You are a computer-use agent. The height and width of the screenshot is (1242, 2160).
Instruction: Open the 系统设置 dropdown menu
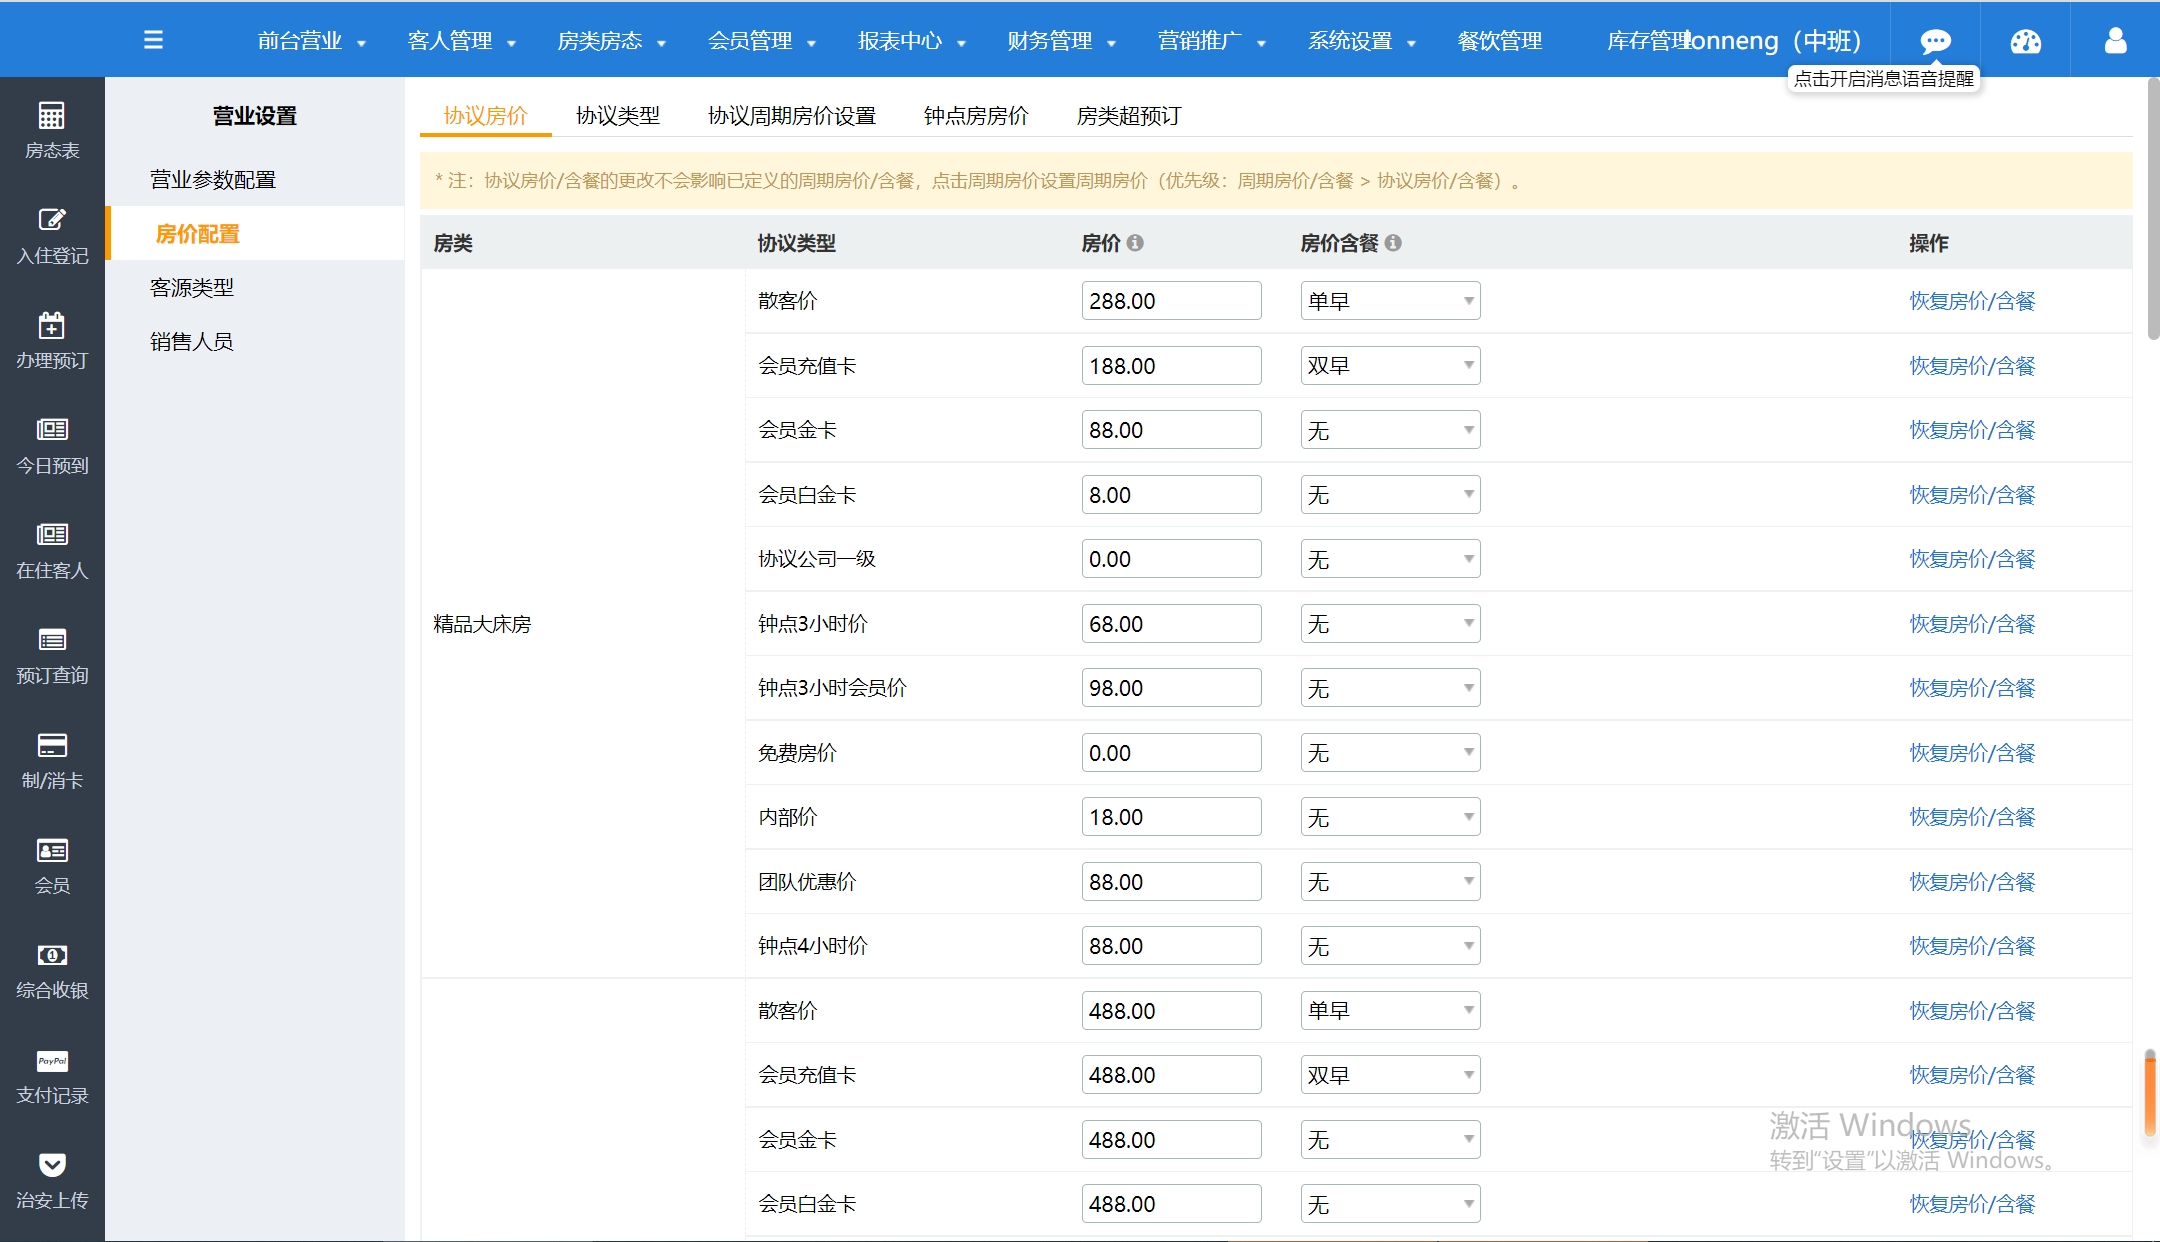(x=1361, y=41)
